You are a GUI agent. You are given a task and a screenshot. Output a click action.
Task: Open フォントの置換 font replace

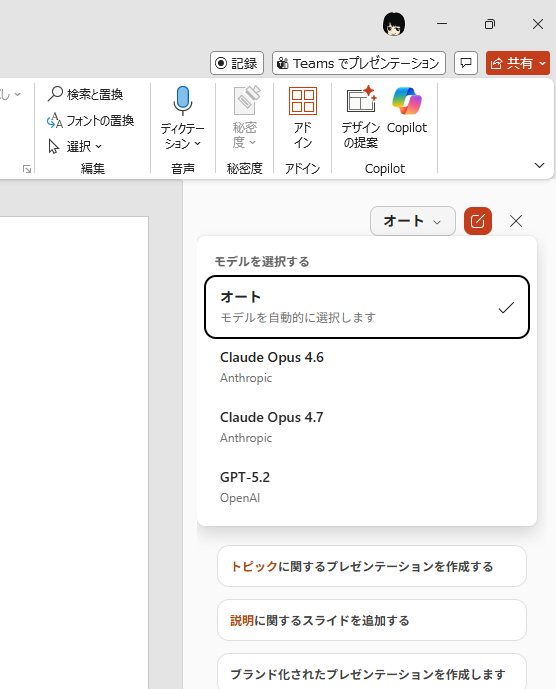coord(90,120)
